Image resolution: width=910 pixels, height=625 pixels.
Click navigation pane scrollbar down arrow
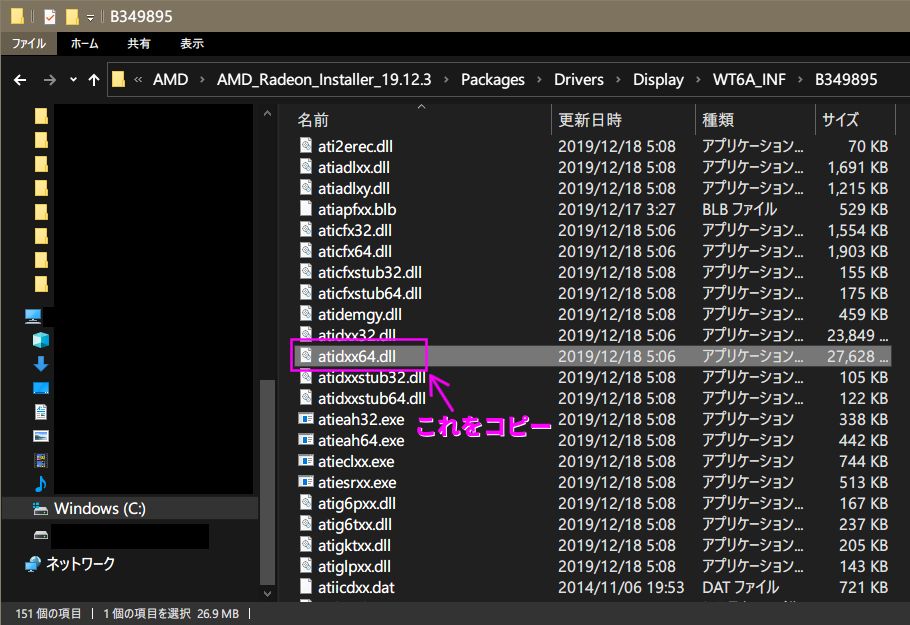(x=267, y=594)
